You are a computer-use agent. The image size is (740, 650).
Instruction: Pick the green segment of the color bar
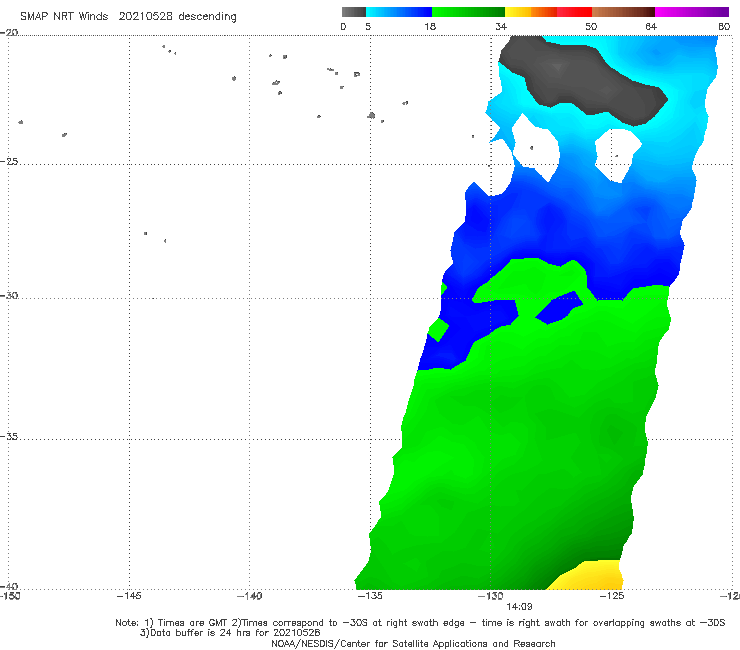pyautogui.click(x=469, y=12)
